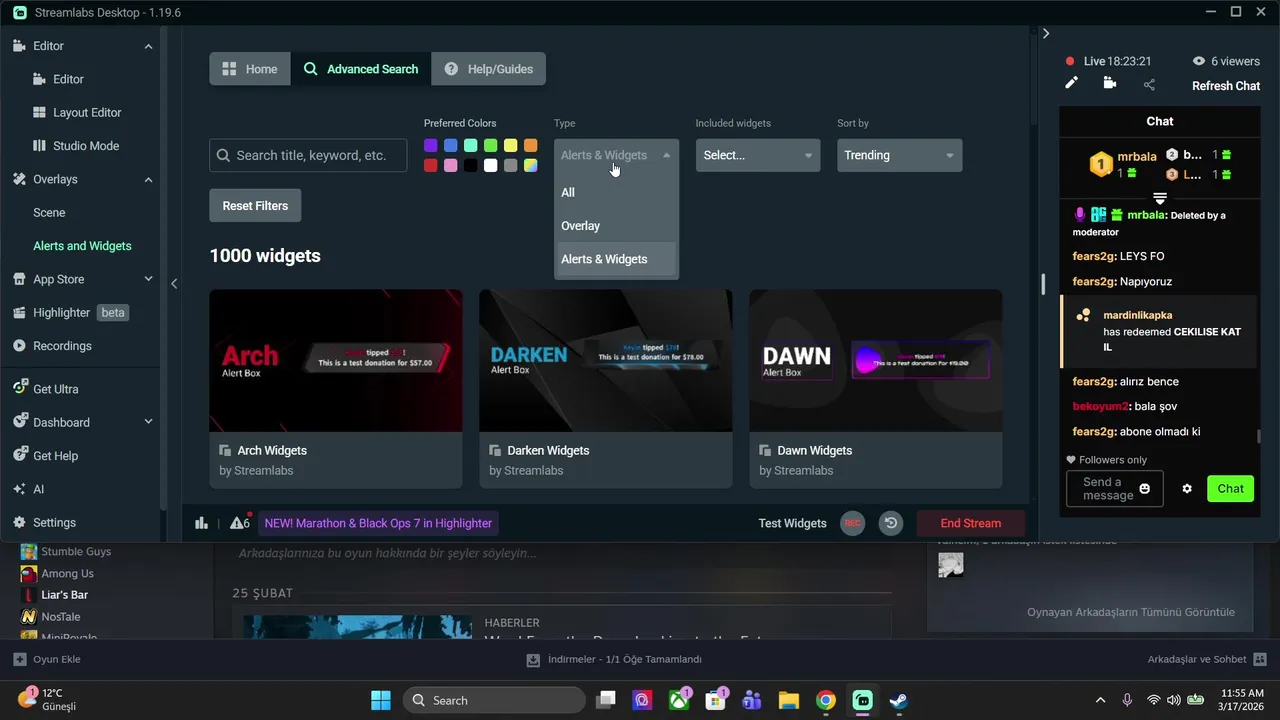Click the camera icon under Live
Screen dimensions: 1280x720
[1109, 84]
